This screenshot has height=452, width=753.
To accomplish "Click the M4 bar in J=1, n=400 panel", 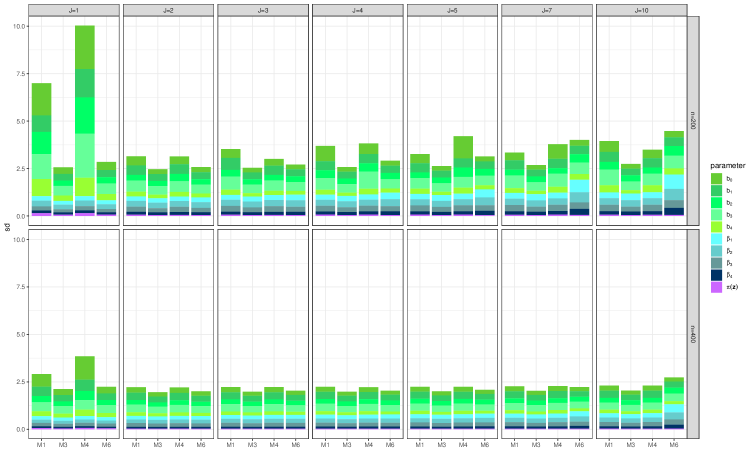I will click(85, 392).
